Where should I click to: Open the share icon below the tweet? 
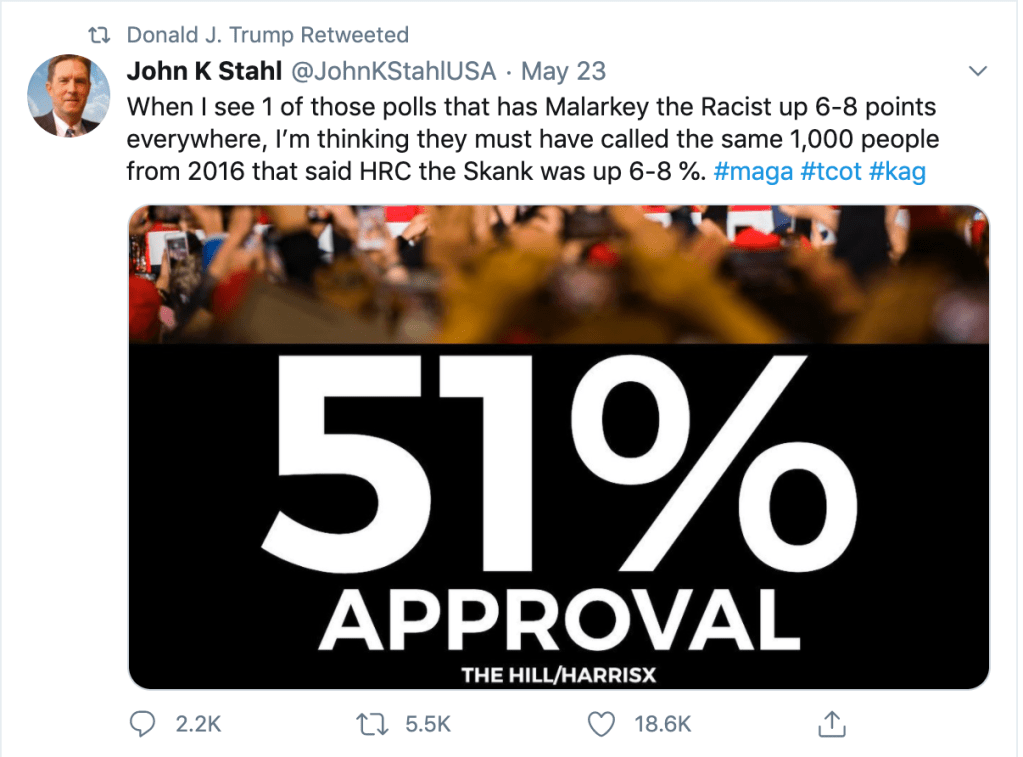[829, 722]
